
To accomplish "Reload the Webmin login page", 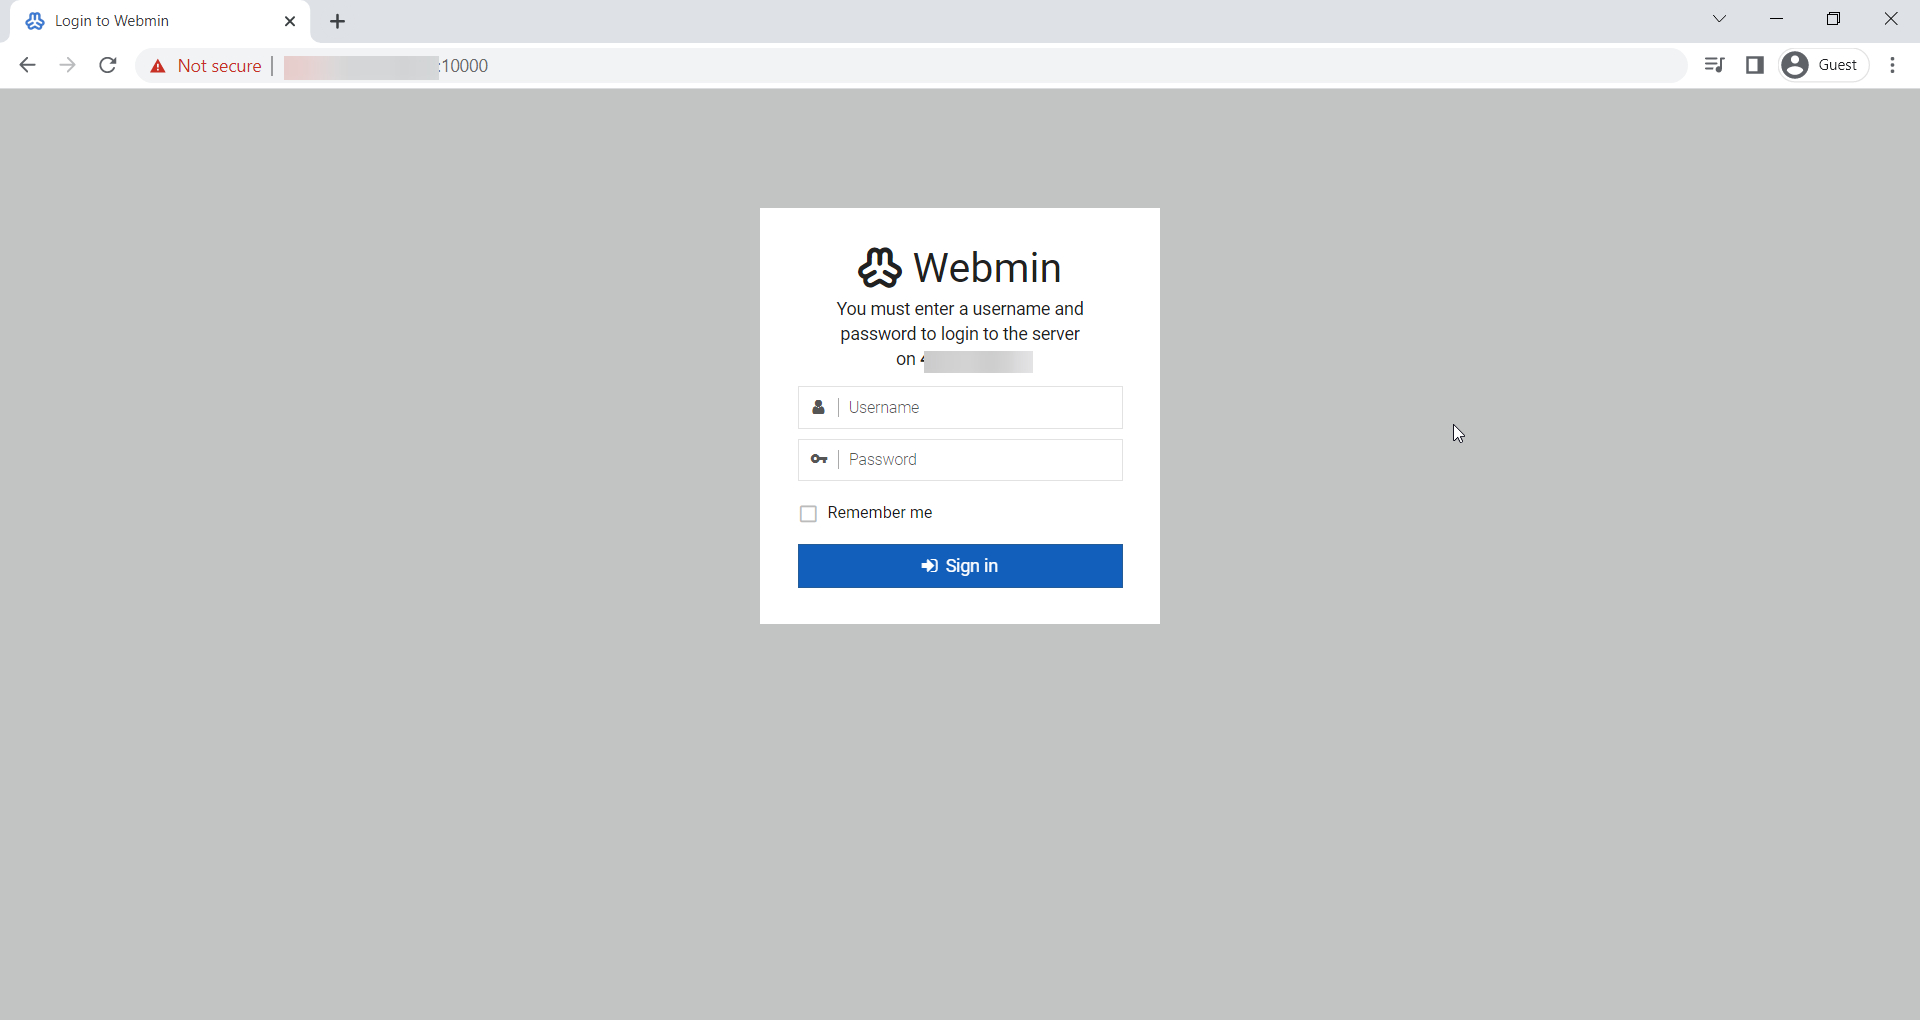I will tap(108, 66).
